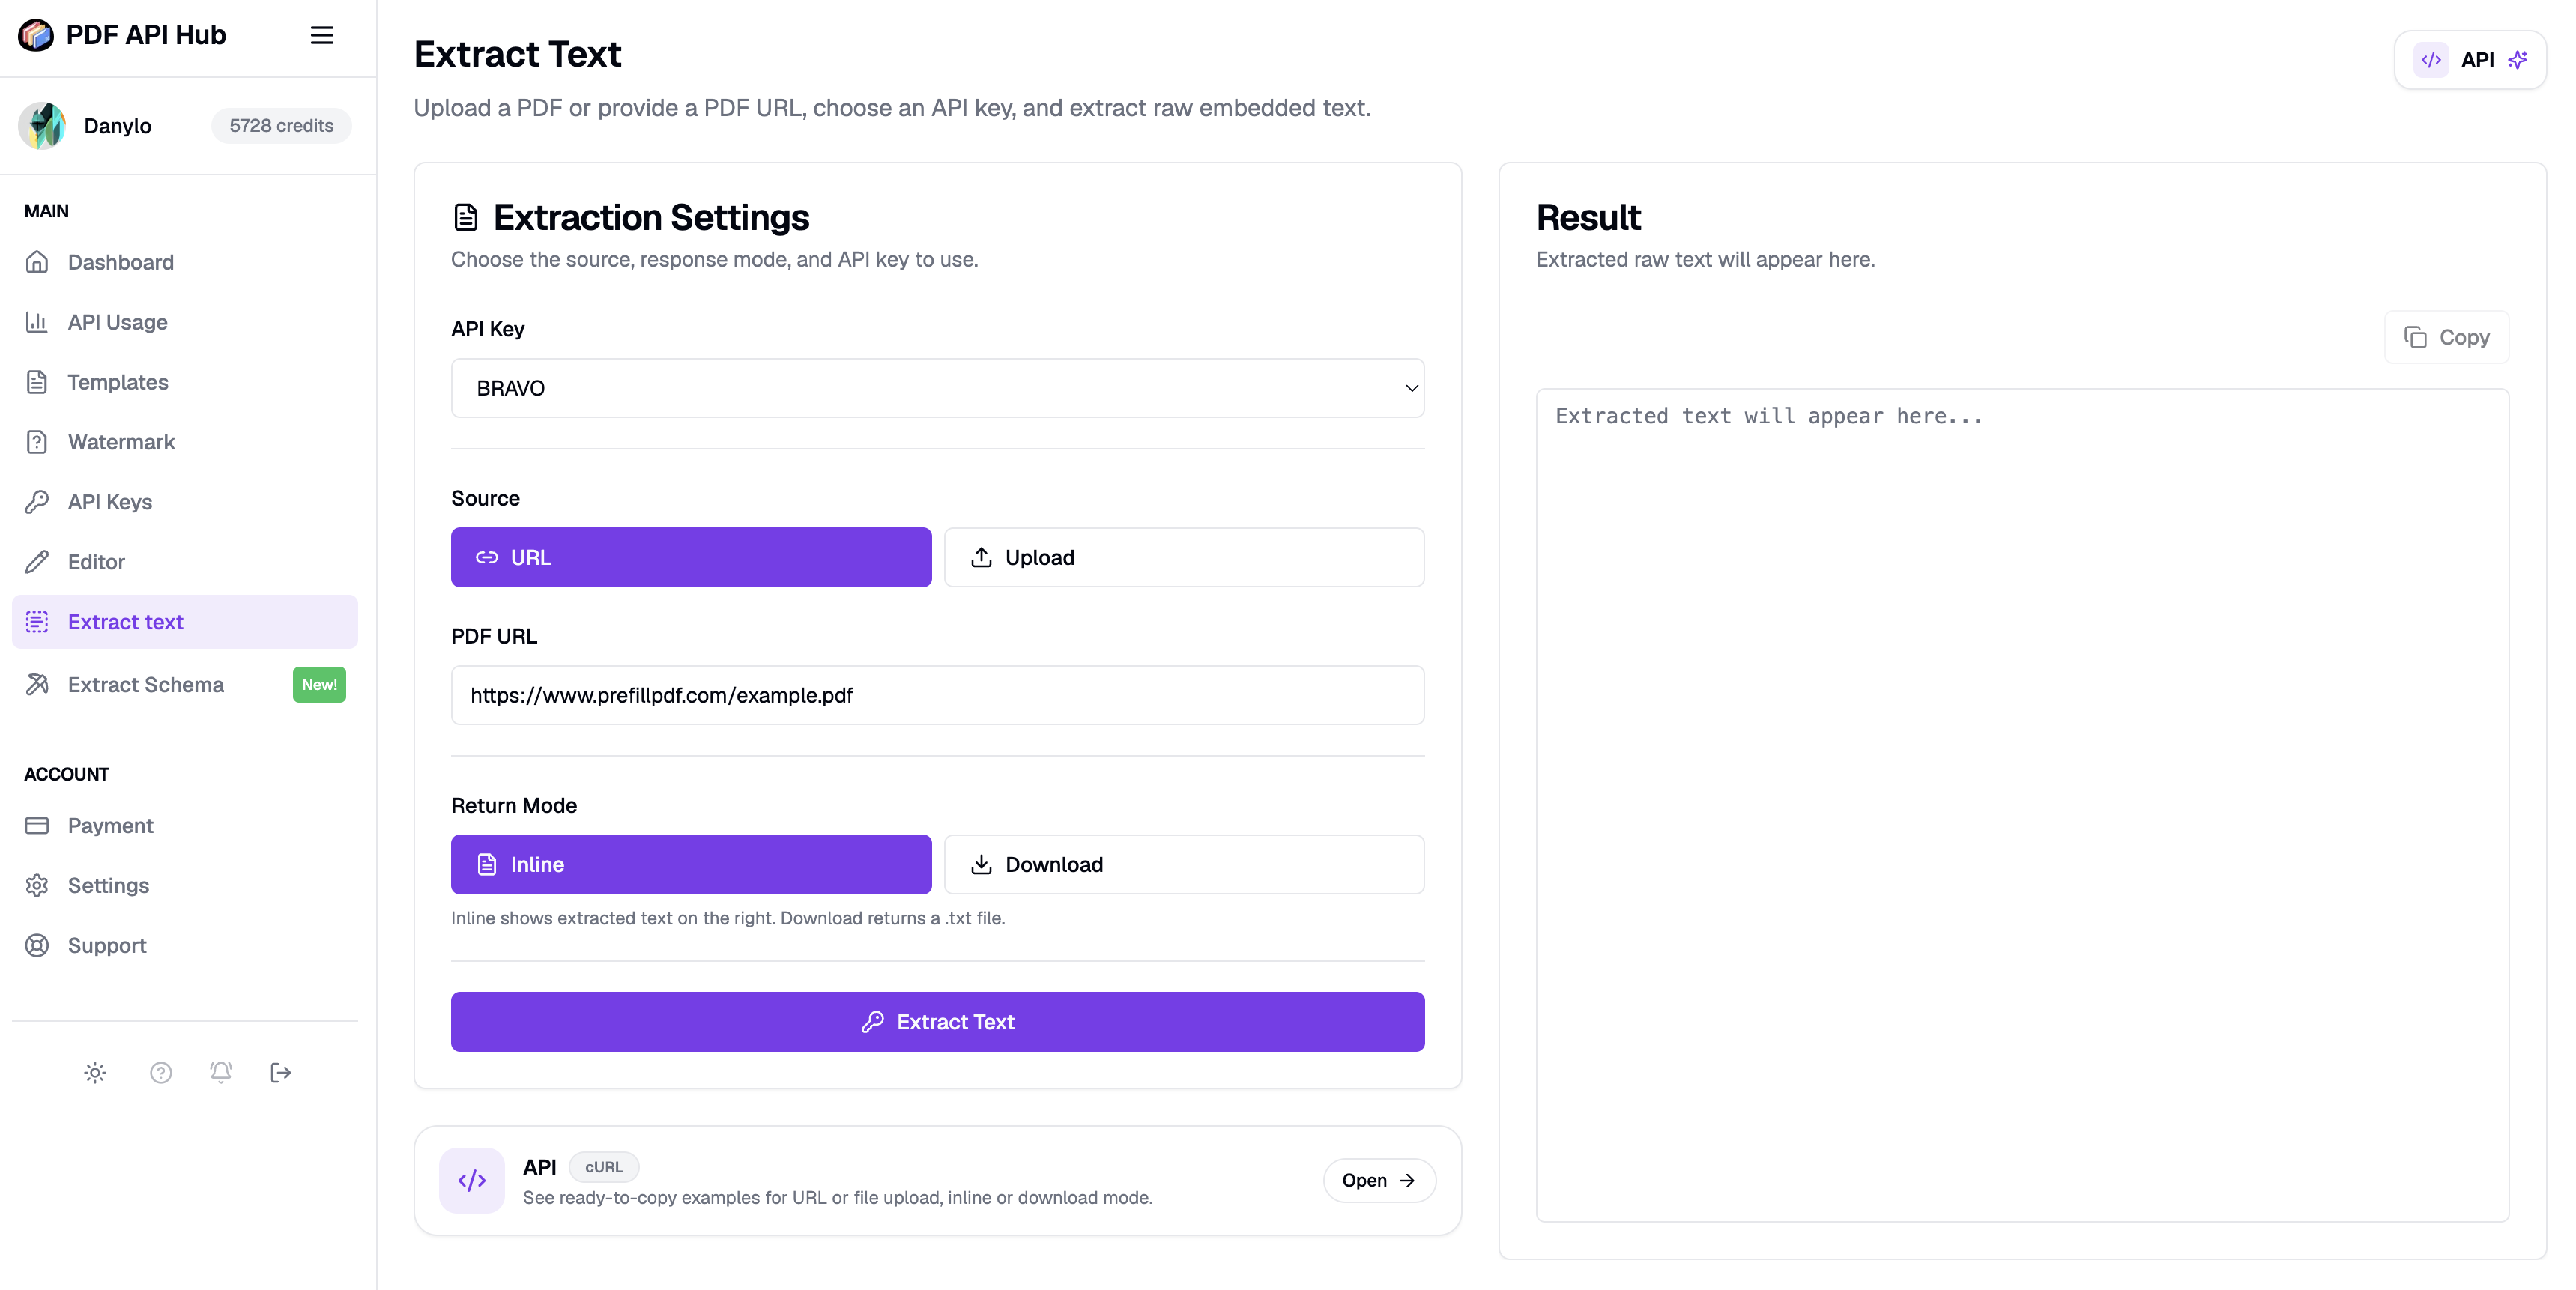Click the Extract Text button
2576x1290 pixels.
[937, 1022]
